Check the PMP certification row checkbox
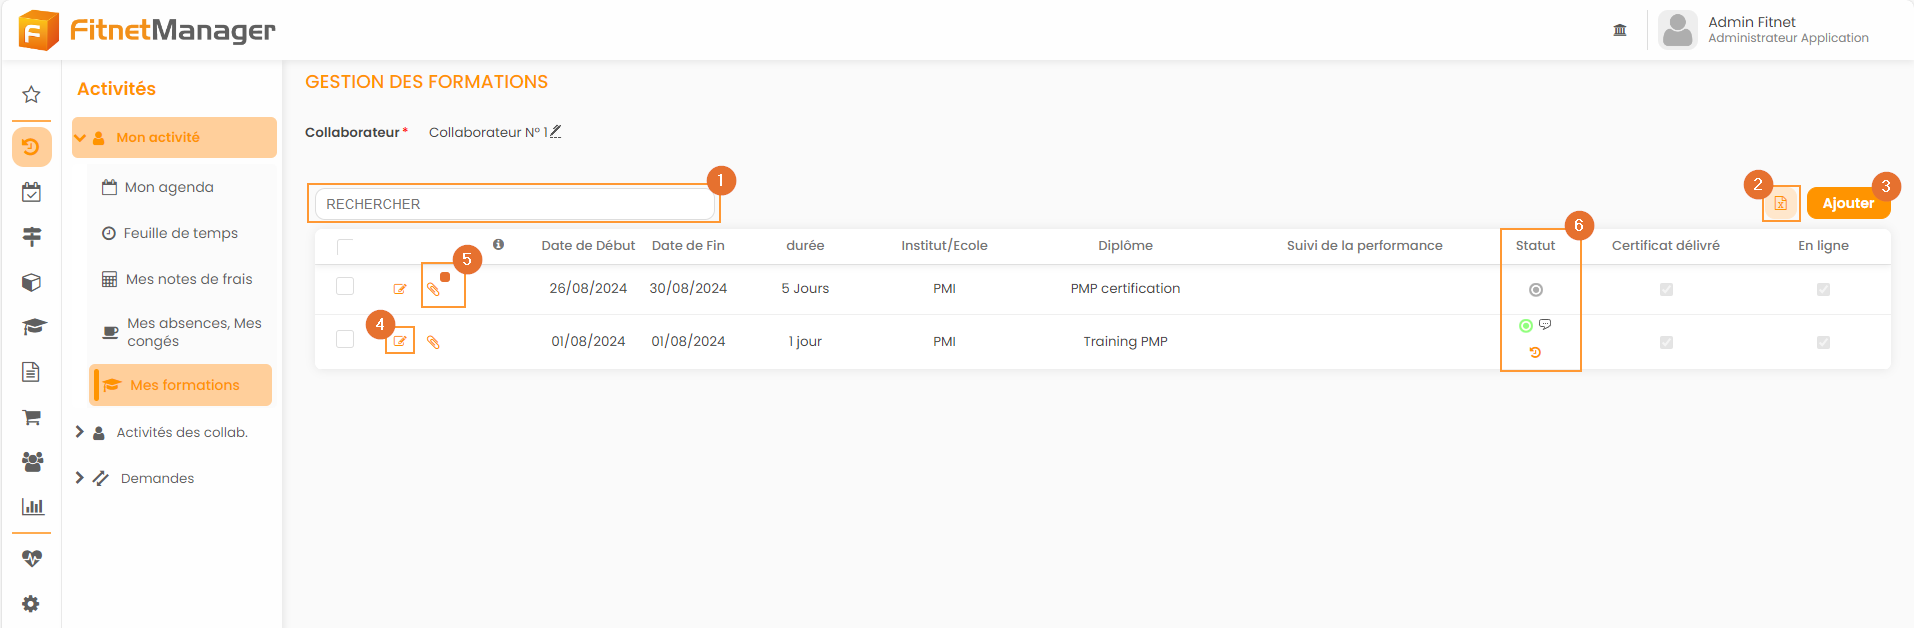 tap(345, 287)
